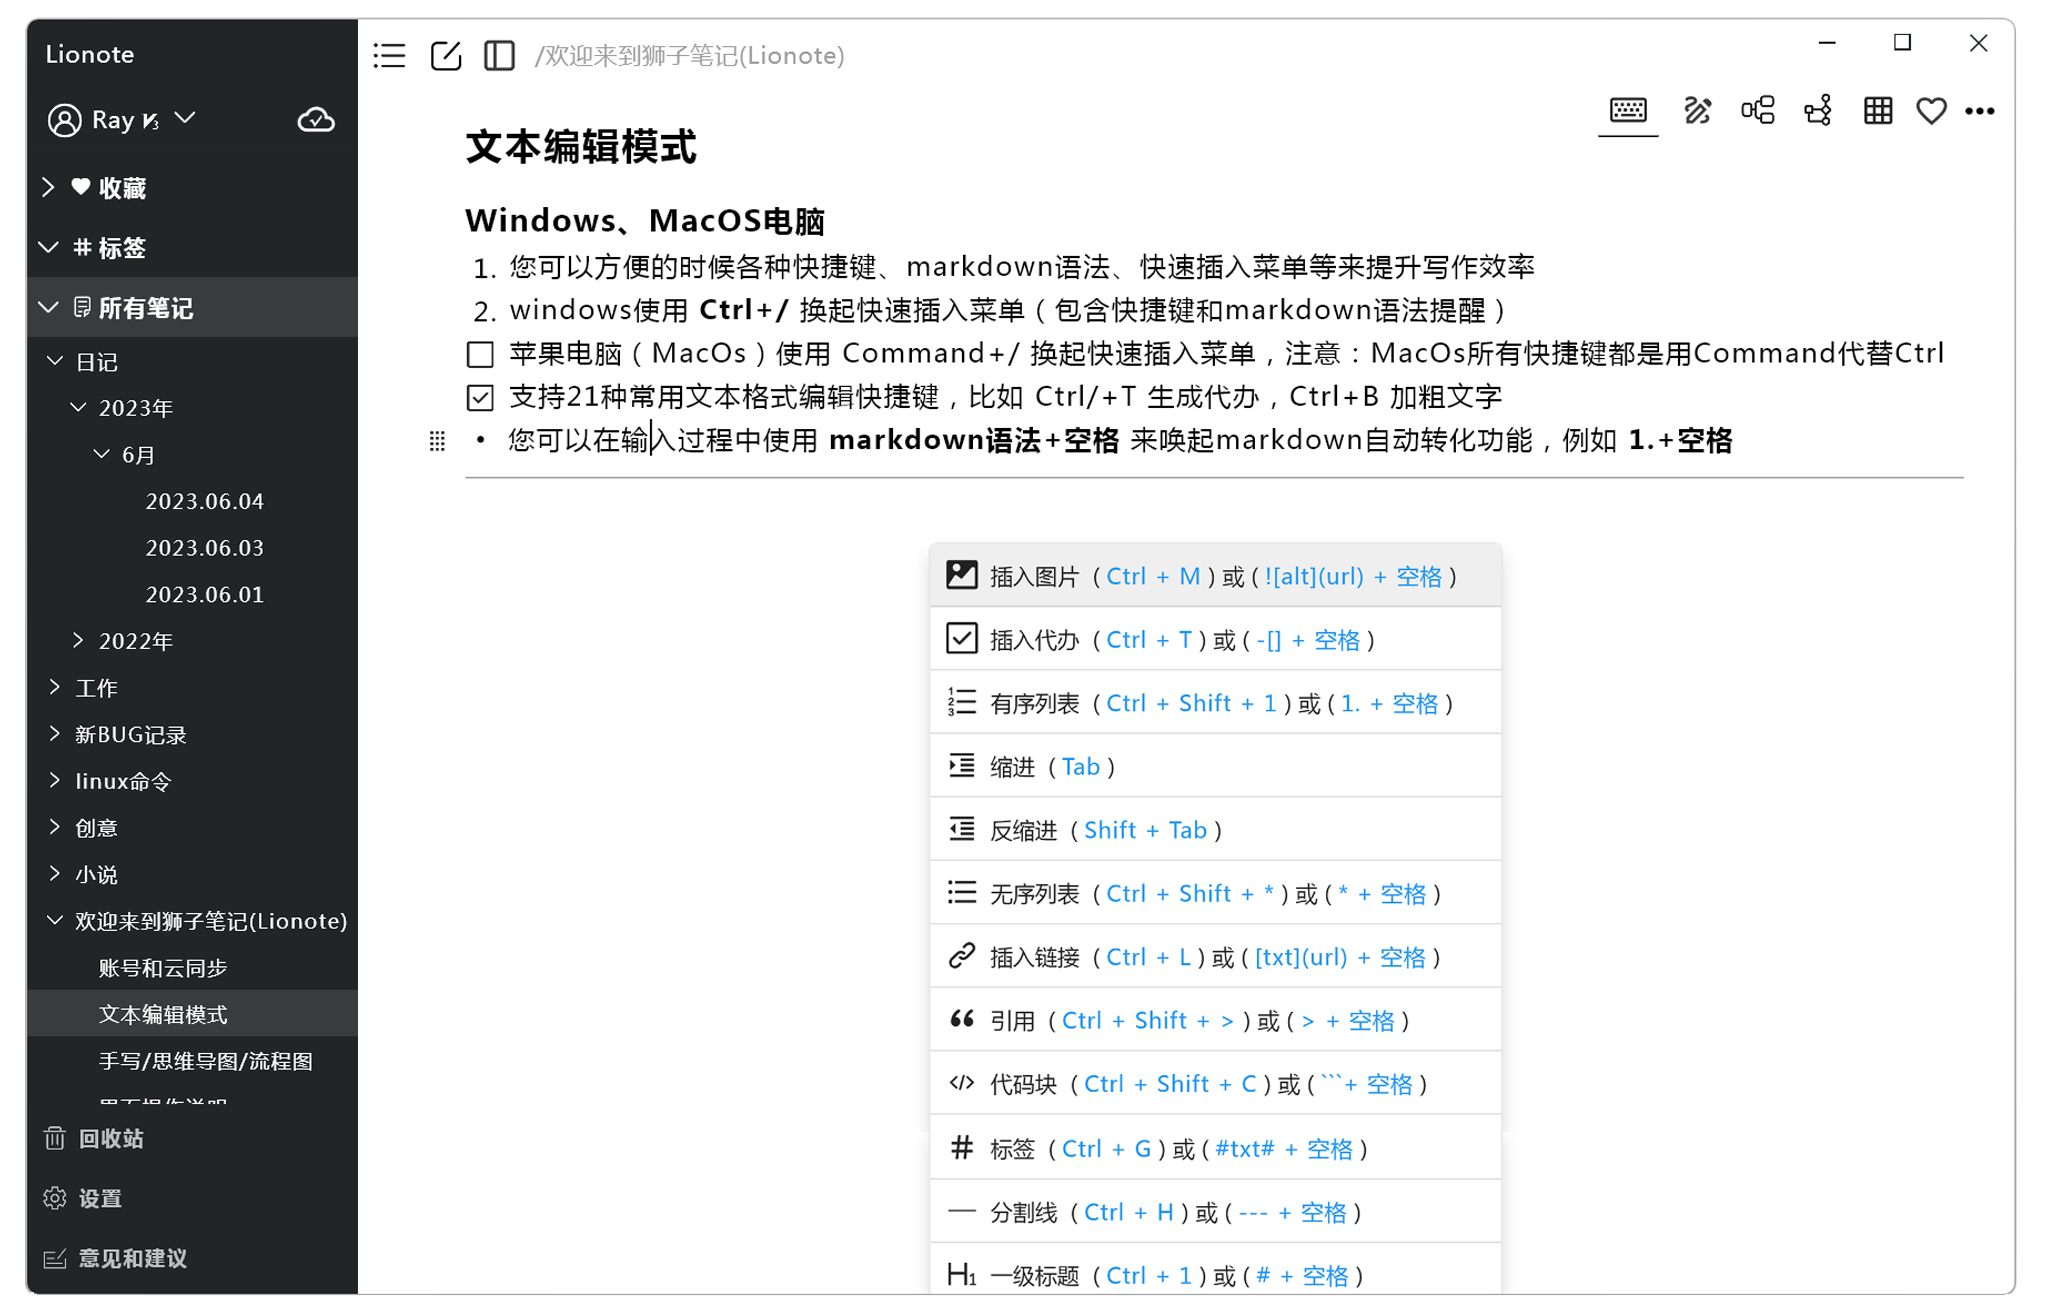This screenshot has height=1312, width=2050.
Task: Click the Windows、MacOS电脑 heading text
Action: pyautogui.click(x=645, y=221)
